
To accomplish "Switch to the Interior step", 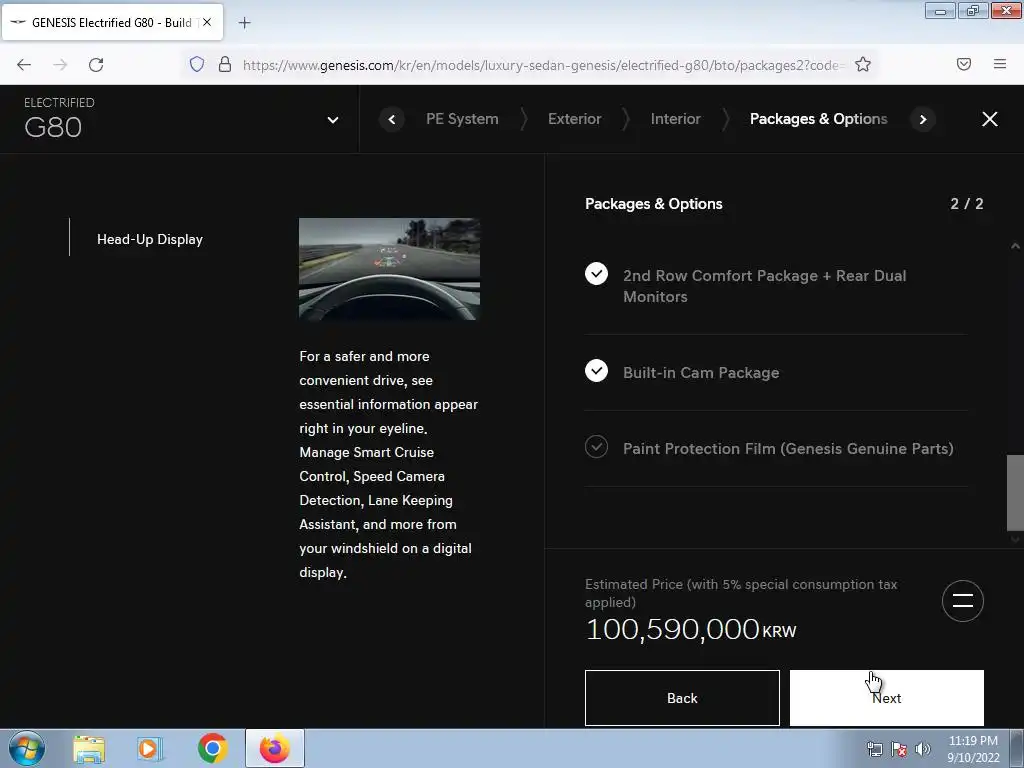I will tap(675, 119).
